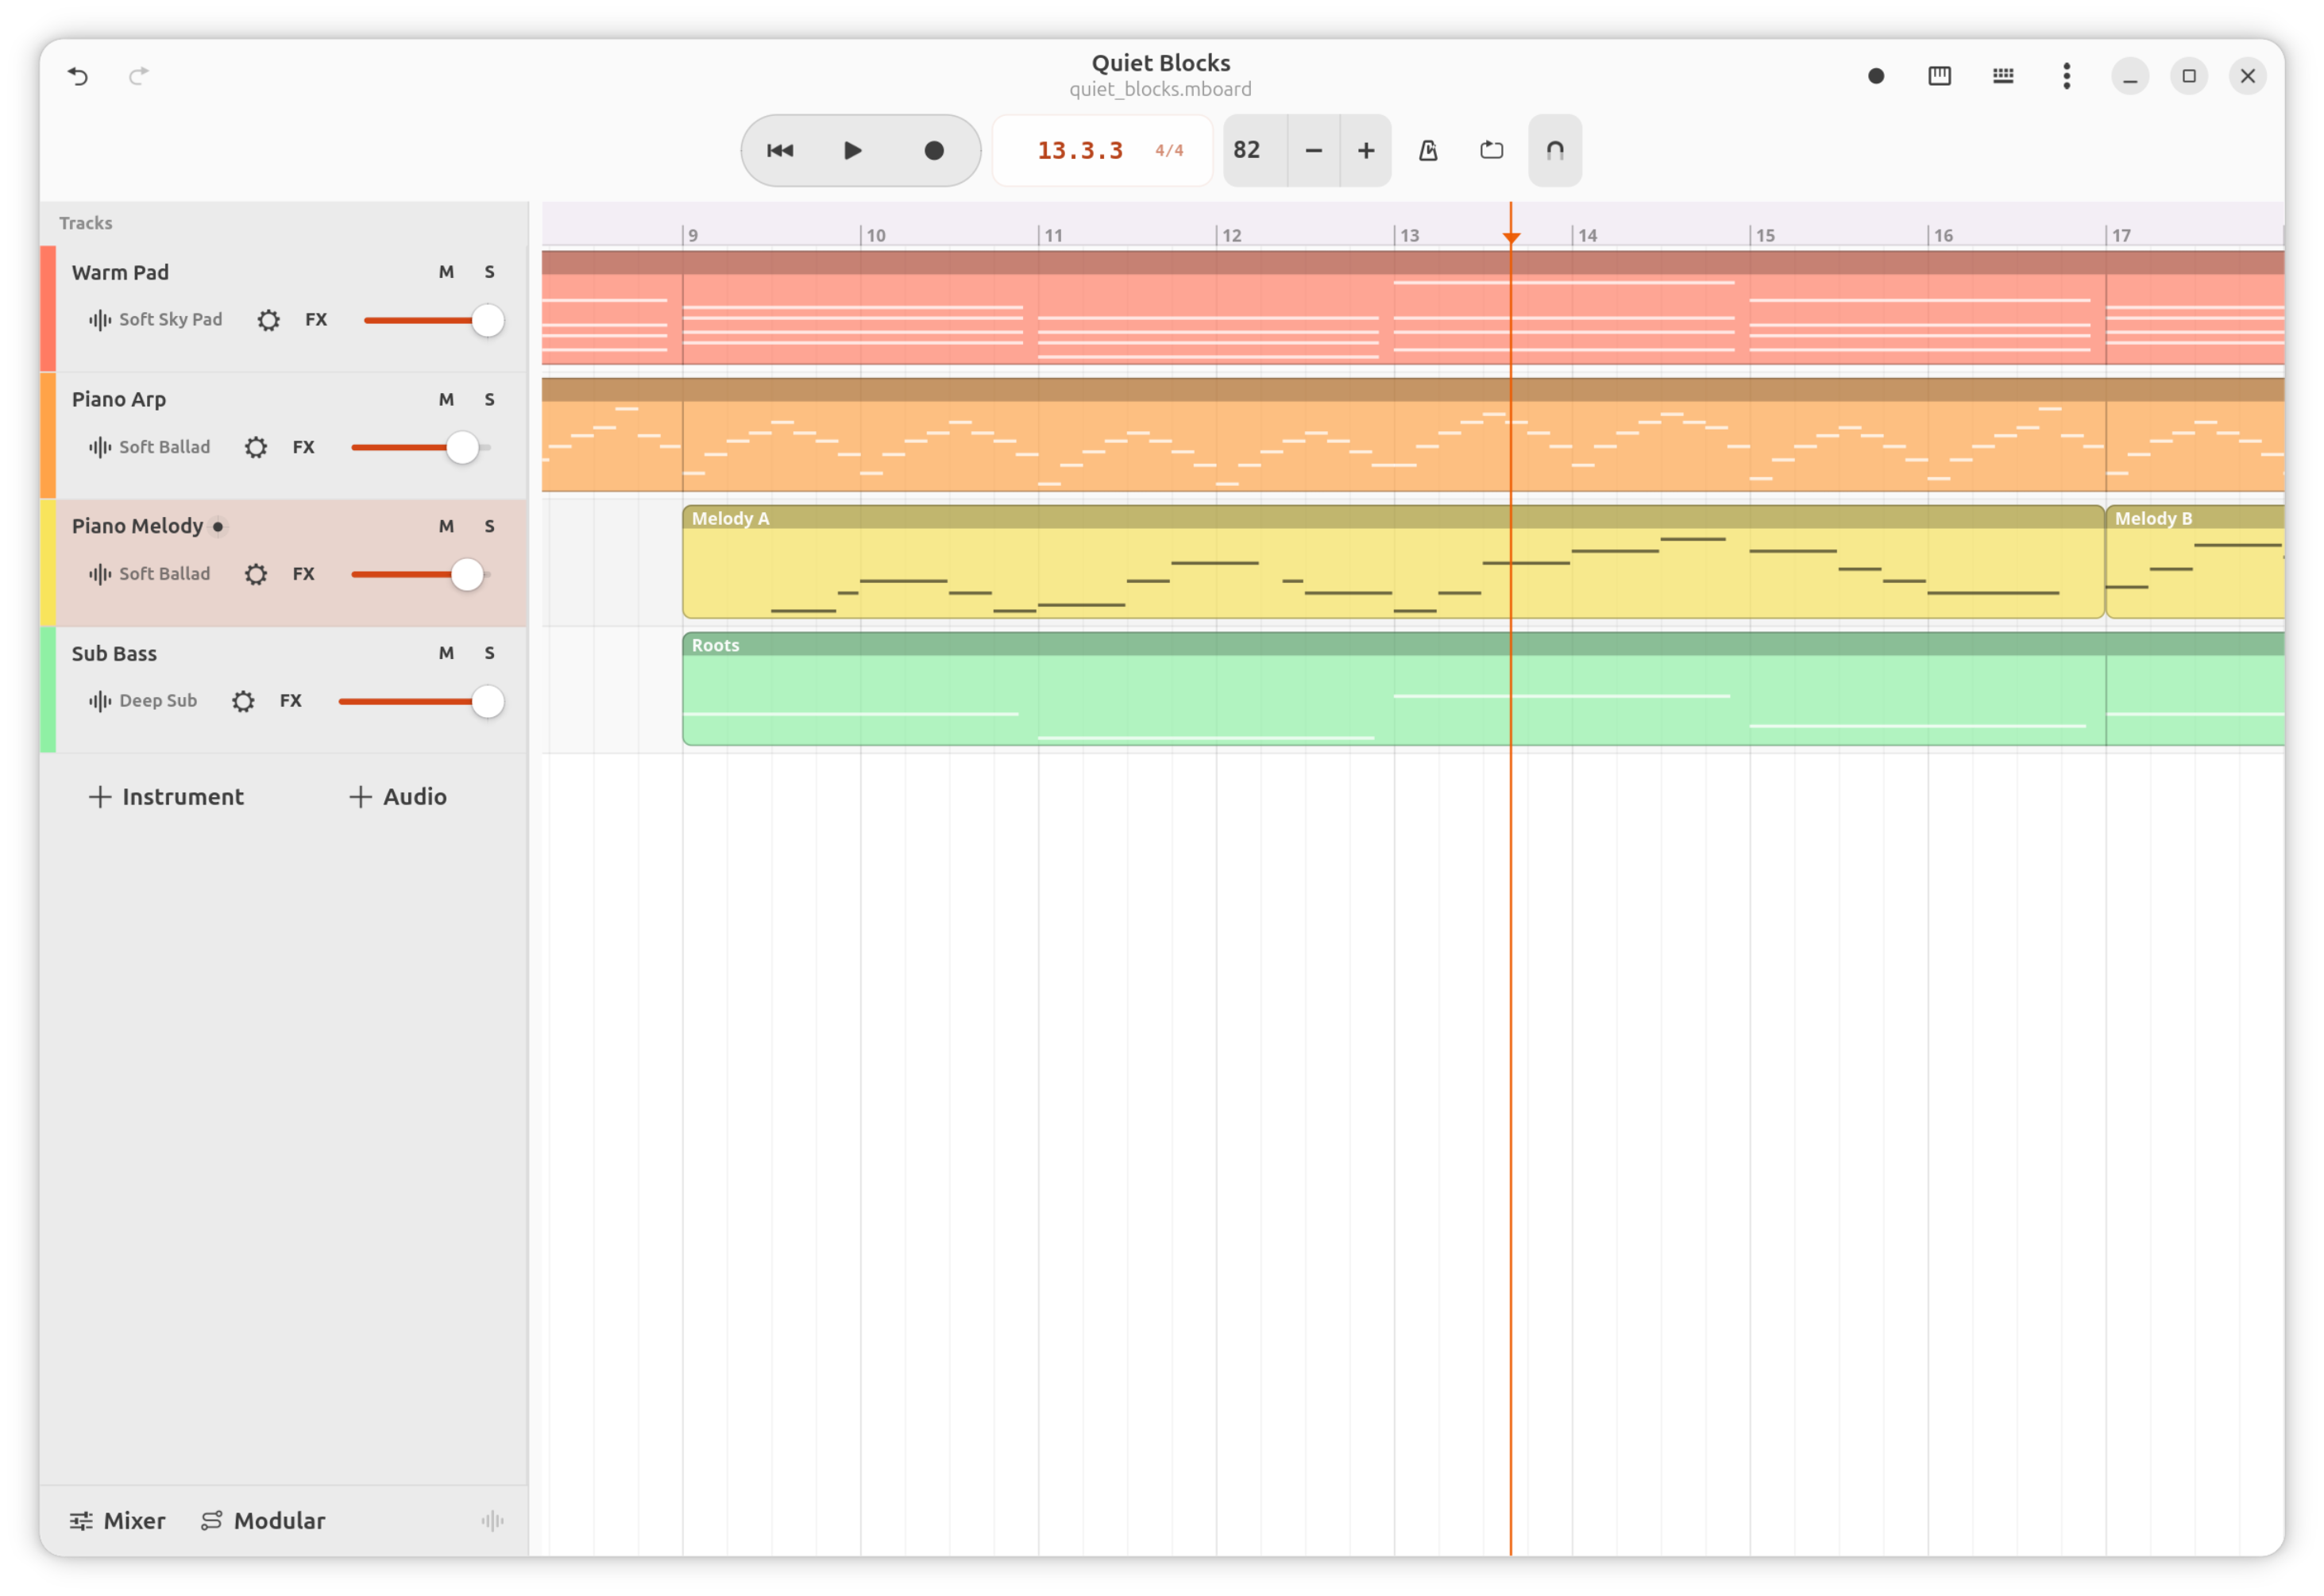2324x1596 pixels.
Task: Click the Warm Pad volume slider
Action: (x=434, y=321)
